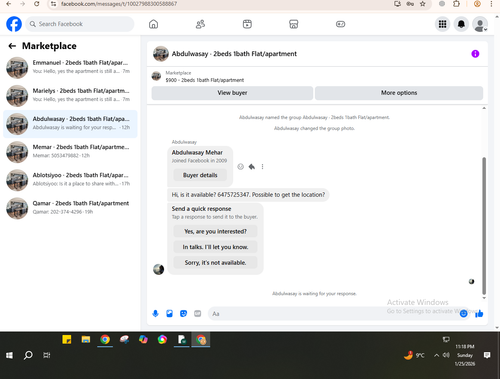
Task: Go back from Marketplace chats
Action: 12,46
